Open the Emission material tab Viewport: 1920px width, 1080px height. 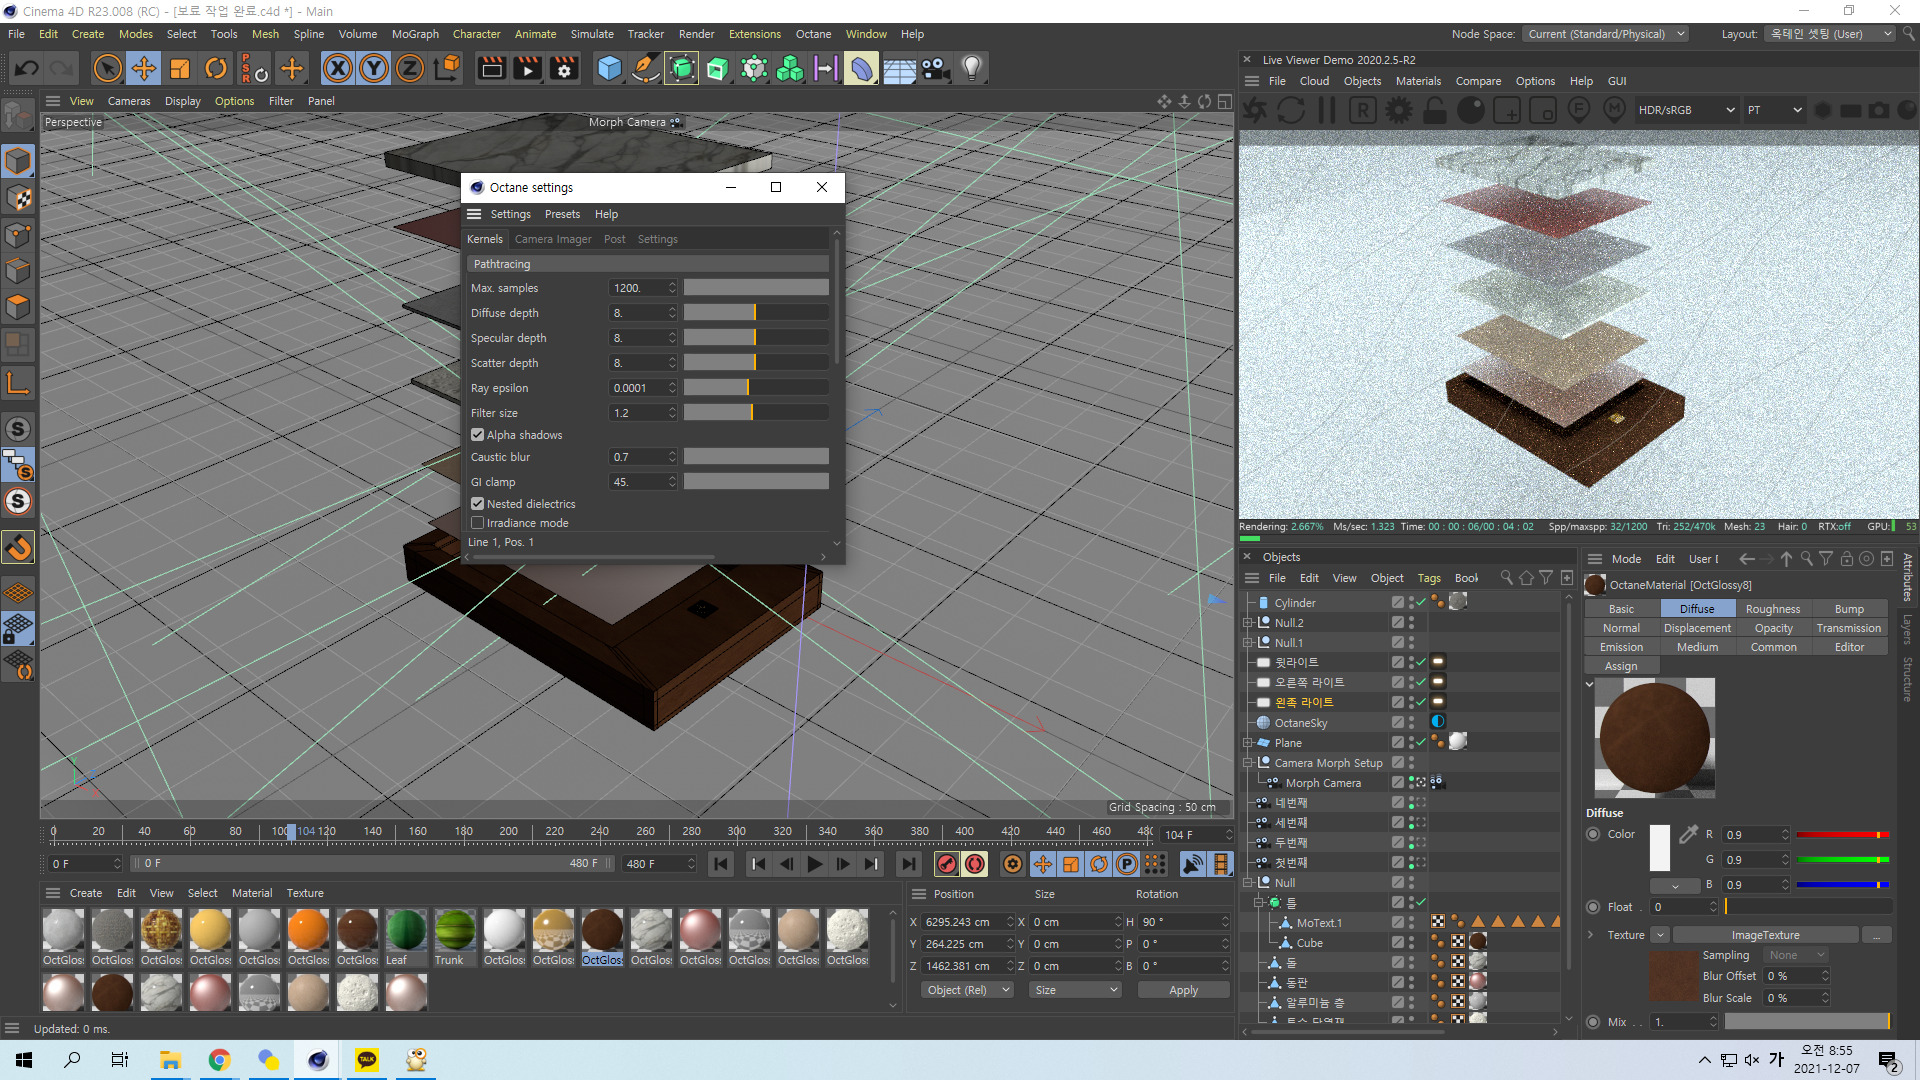point(1621,647)
